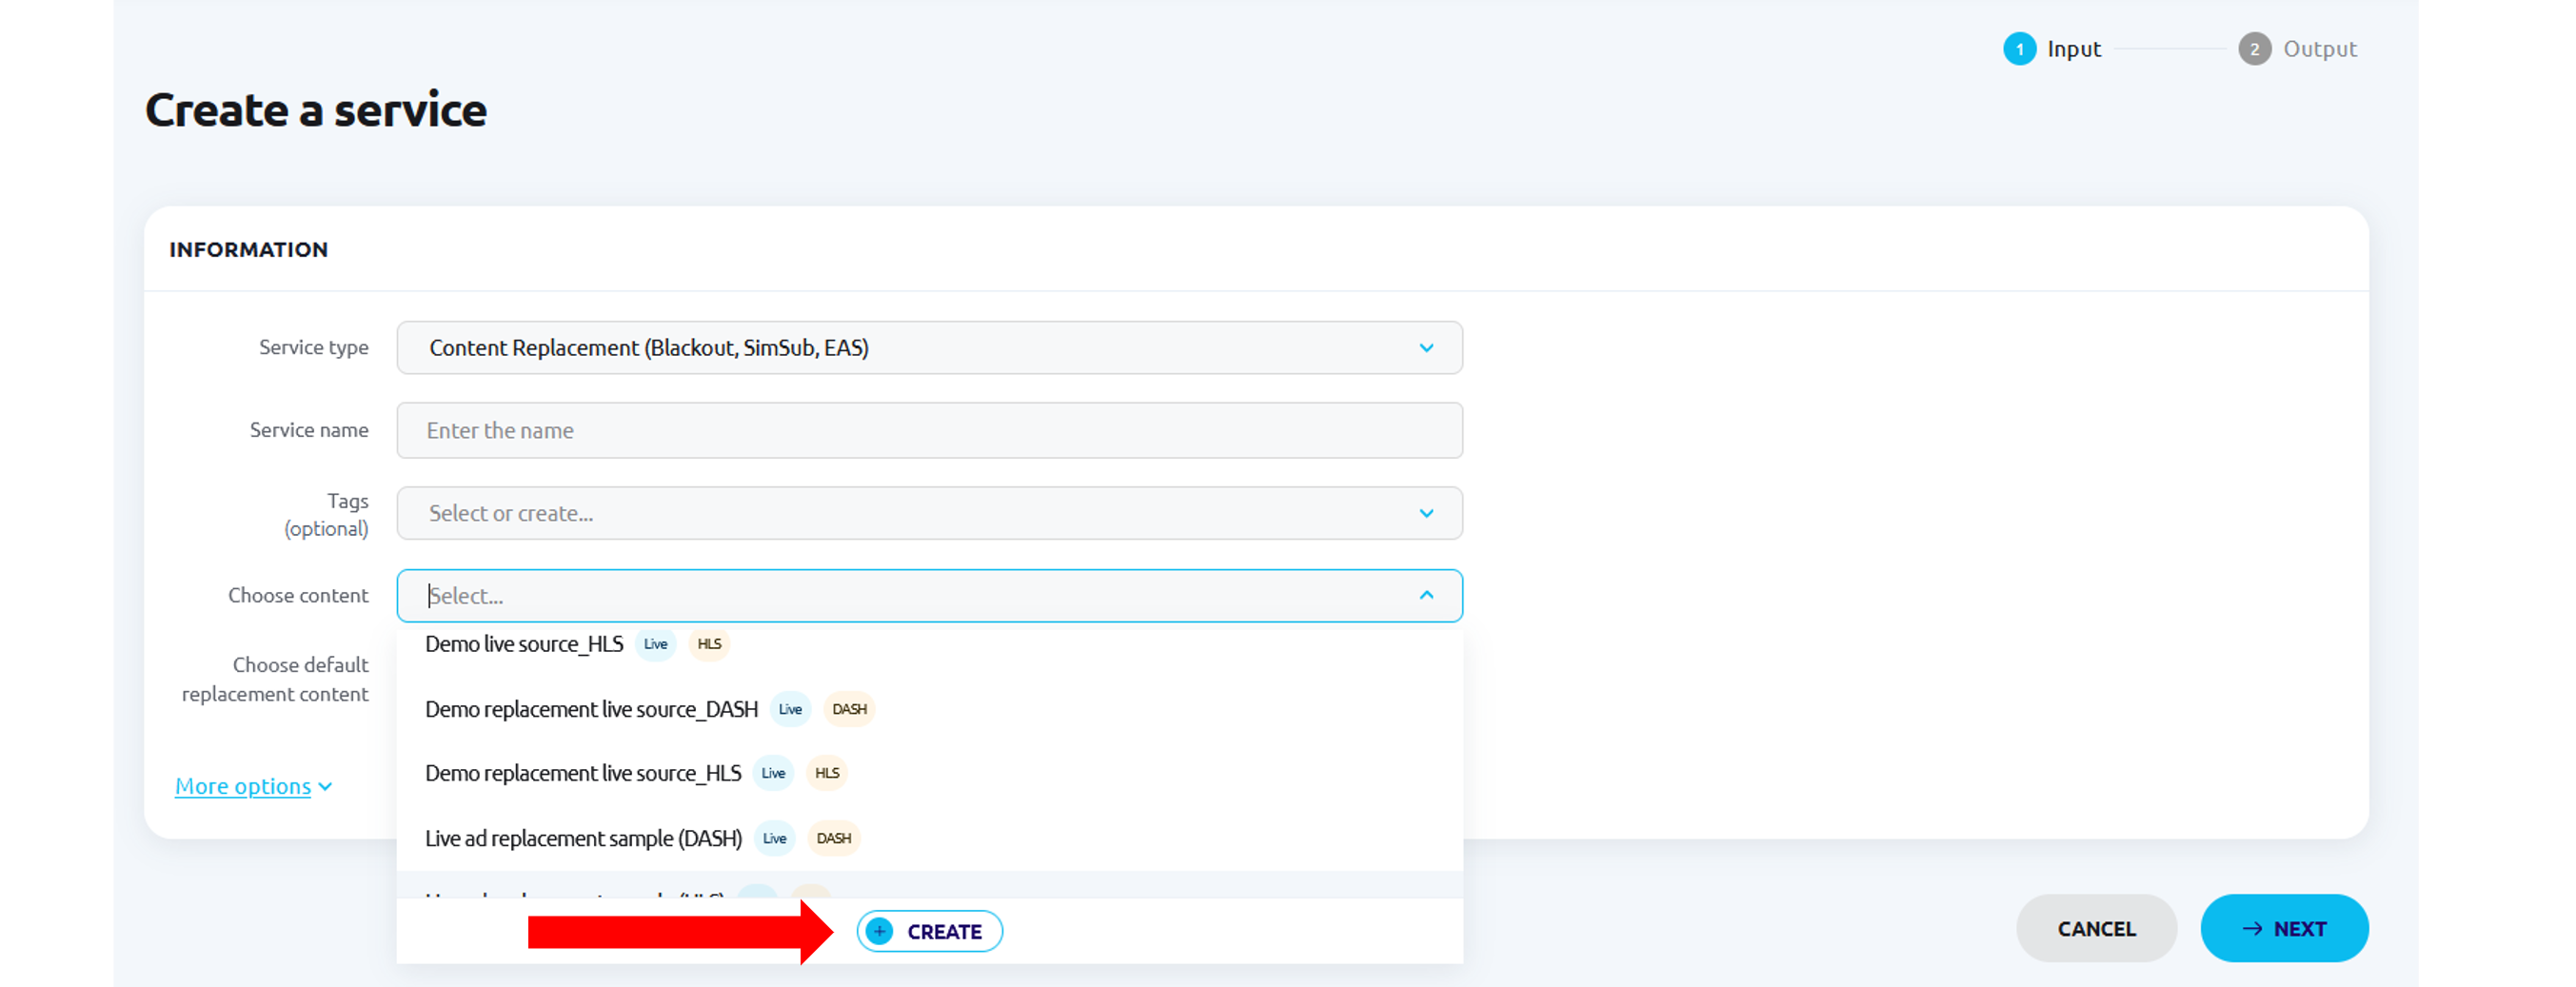Click the chevron beside More options
The height and width of the screenshot is (987, 2576).
325,787
